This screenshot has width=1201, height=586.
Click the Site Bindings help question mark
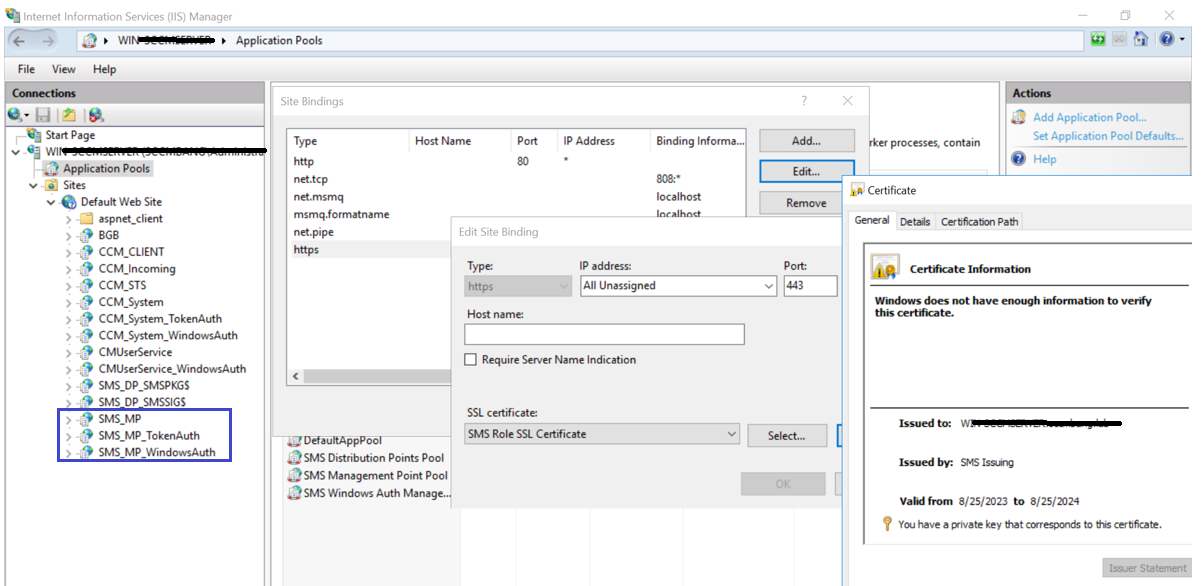[804, 101]
